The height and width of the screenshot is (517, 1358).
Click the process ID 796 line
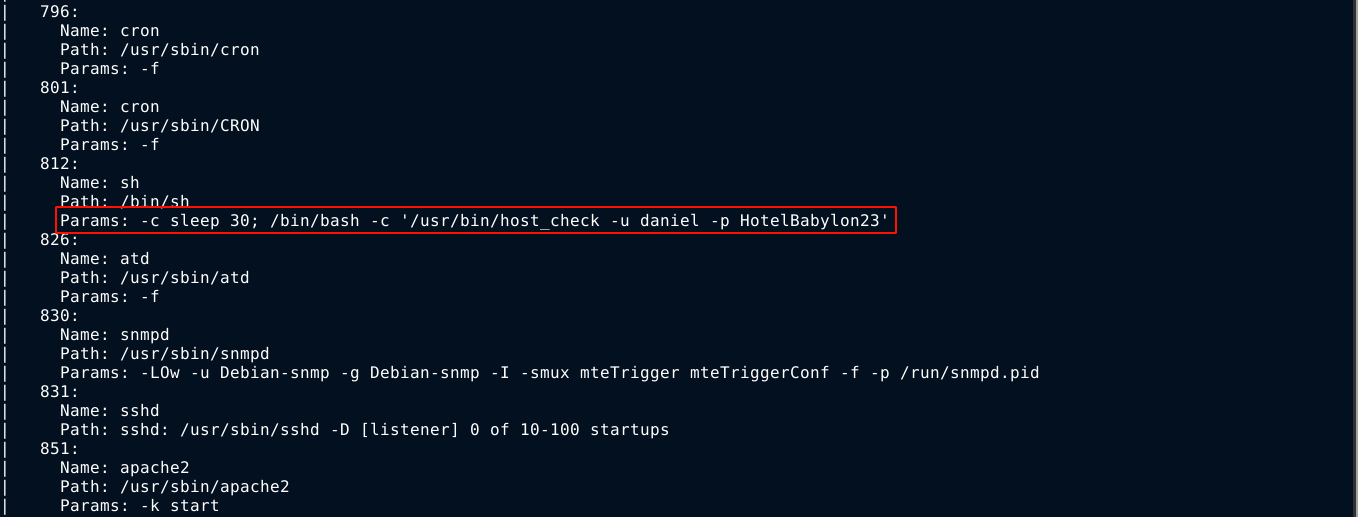(55, 12)
